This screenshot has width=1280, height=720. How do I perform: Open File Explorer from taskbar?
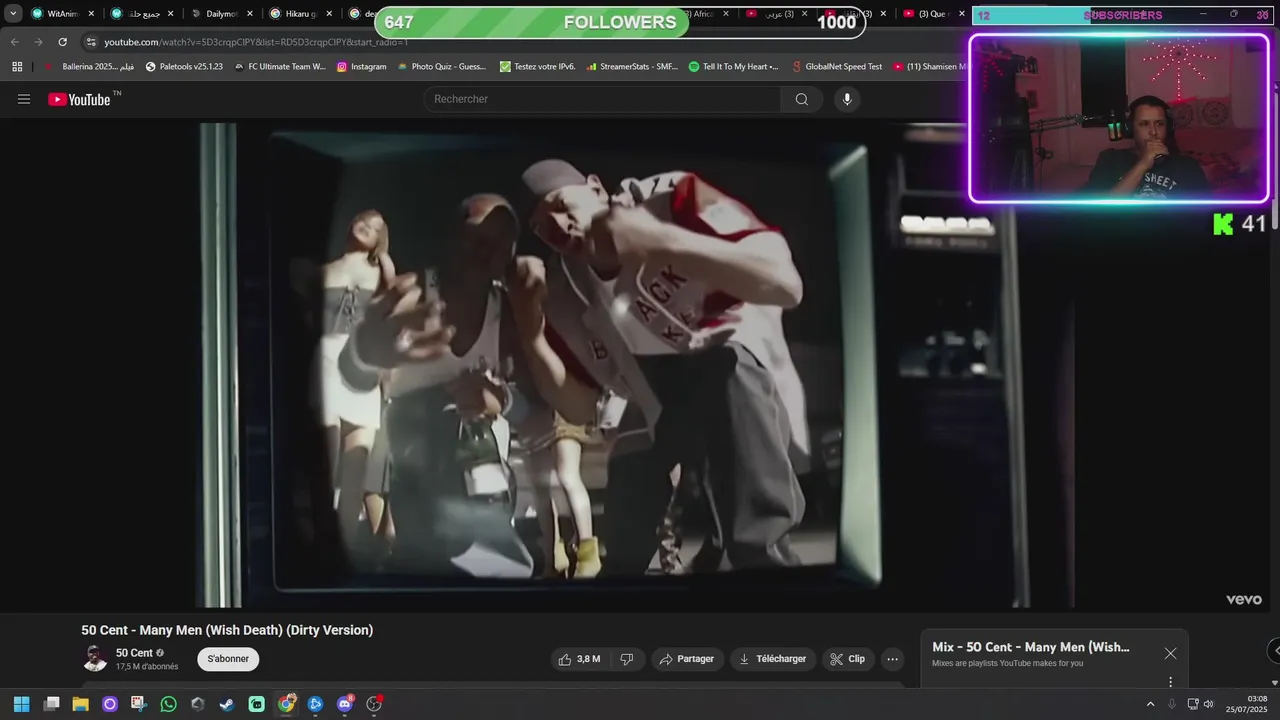coord(80,704)
